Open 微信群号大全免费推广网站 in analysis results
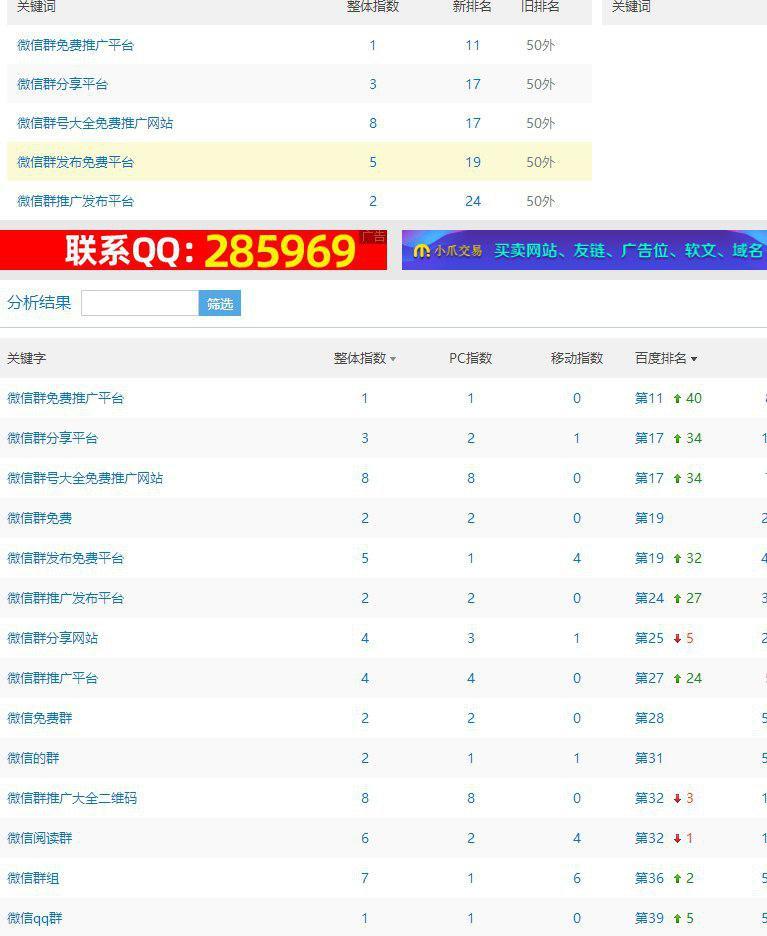 85,478
